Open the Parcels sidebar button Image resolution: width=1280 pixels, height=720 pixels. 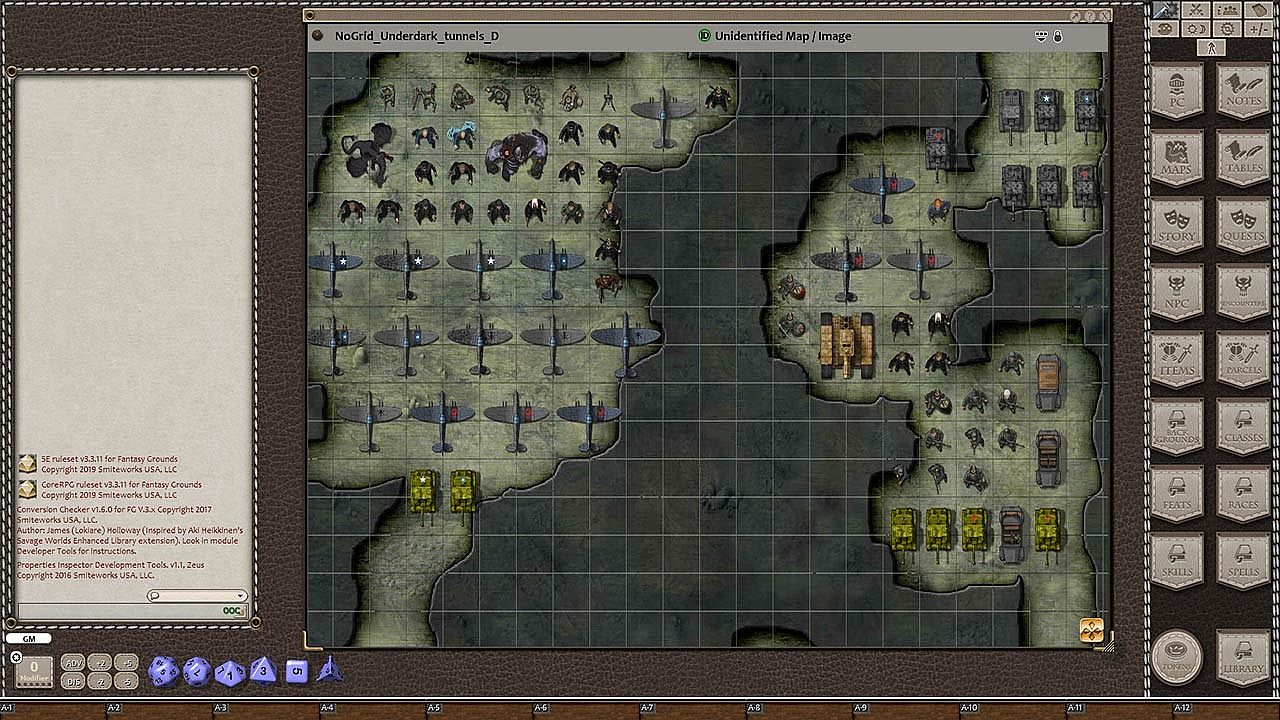[1243, 359]
